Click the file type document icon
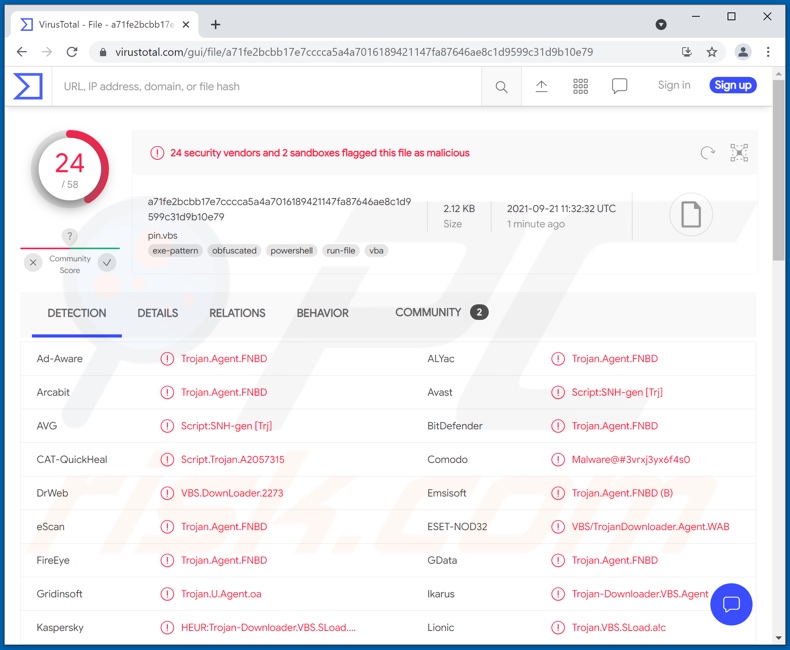Viewport: 790px width, 650px height. [x=691, y=215]
